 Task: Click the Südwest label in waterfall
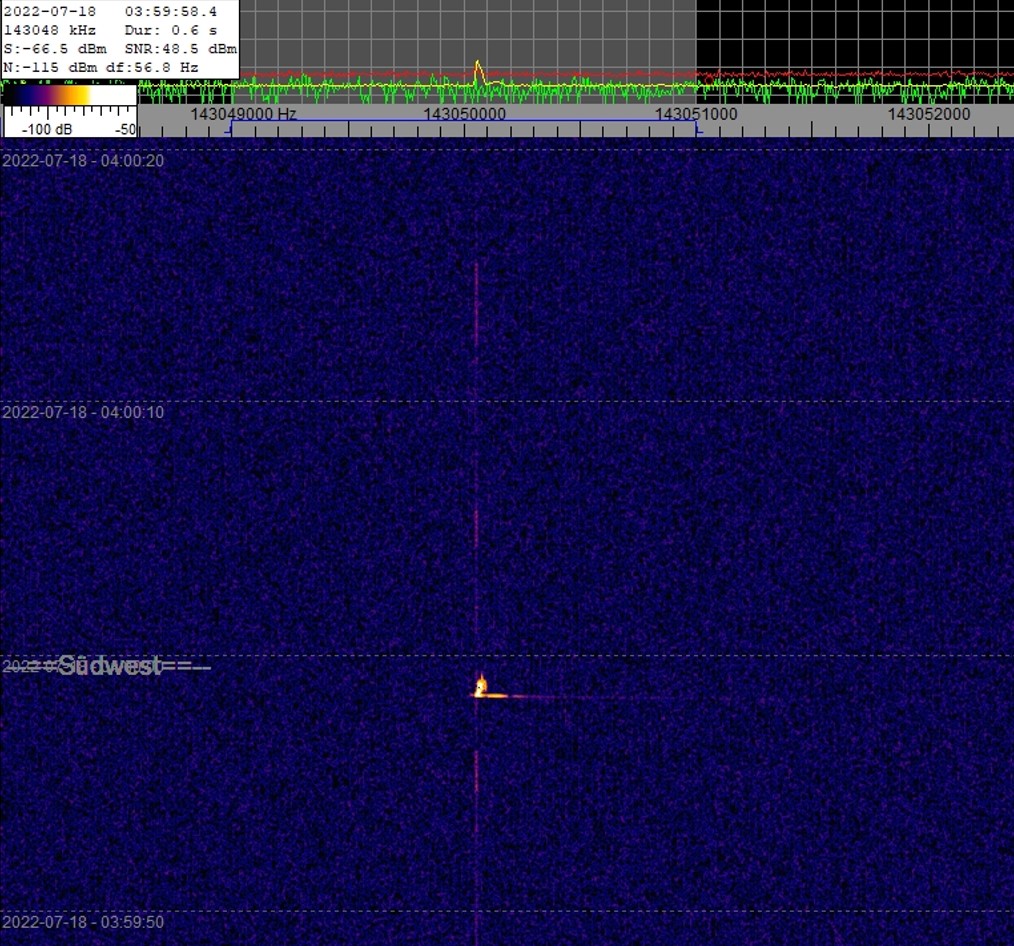tap(110, 666)
